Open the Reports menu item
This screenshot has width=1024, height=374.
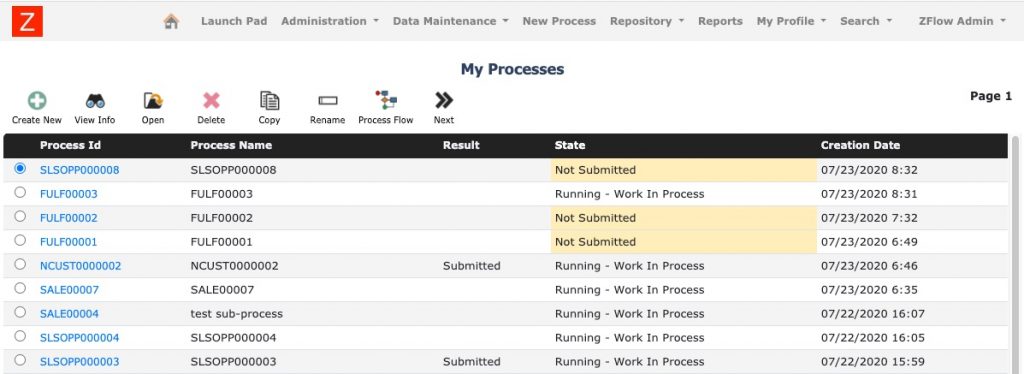(720, 21)
